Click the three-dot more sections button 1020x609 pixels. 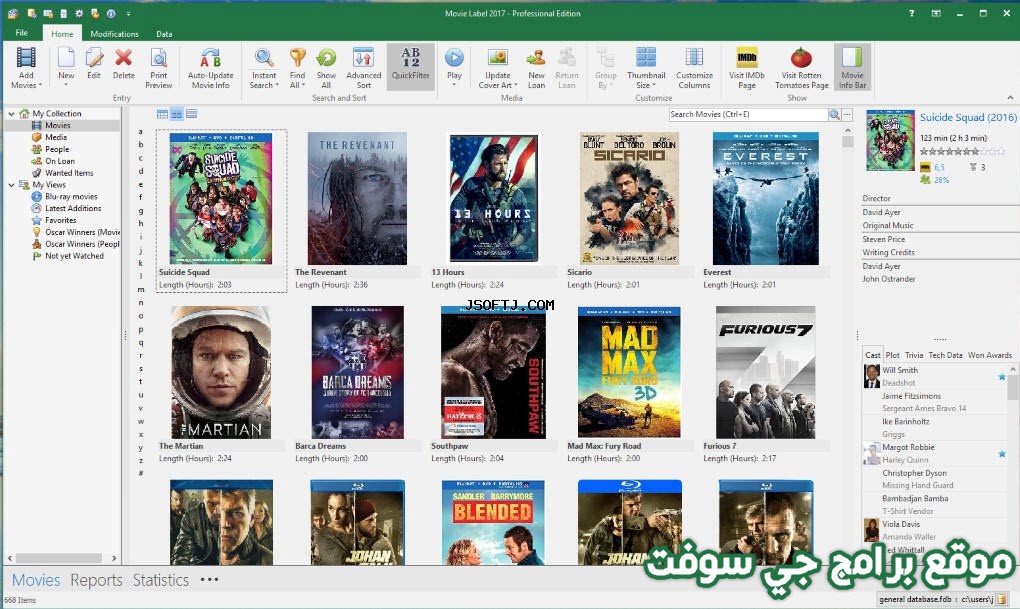point(209,579)
